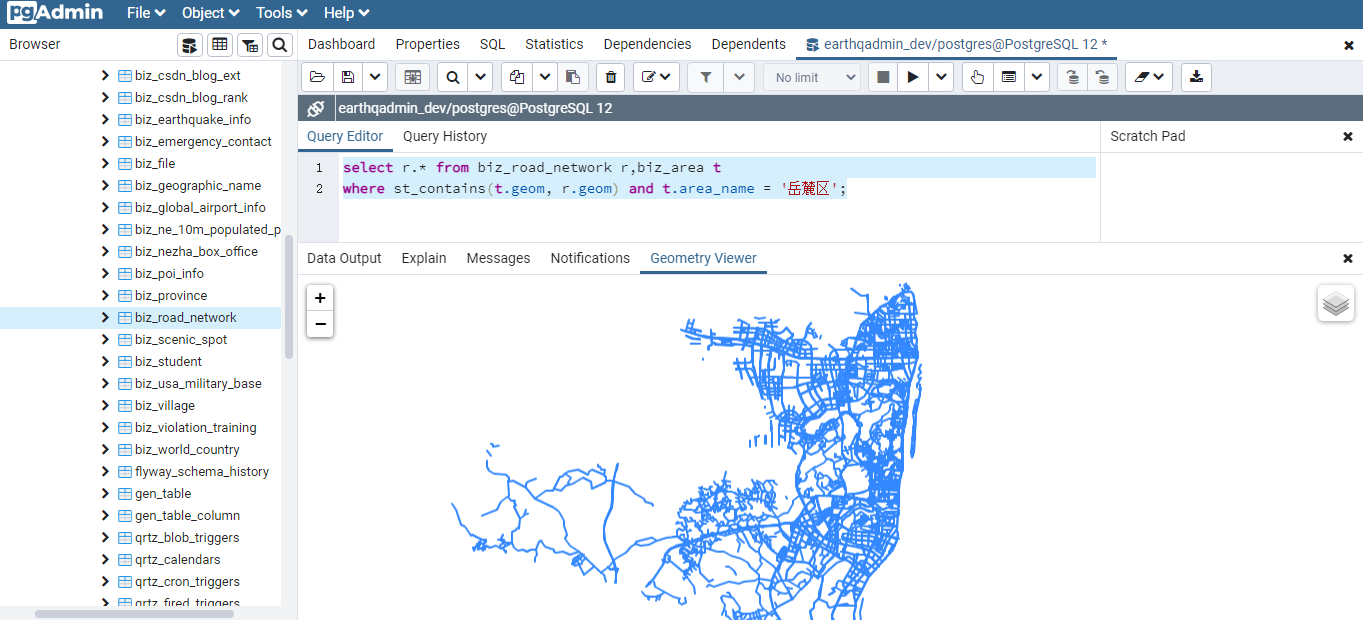
Task: Expand the biz_earthquake_info tree node
Action: pyautogui.click(x=105, y=119)
